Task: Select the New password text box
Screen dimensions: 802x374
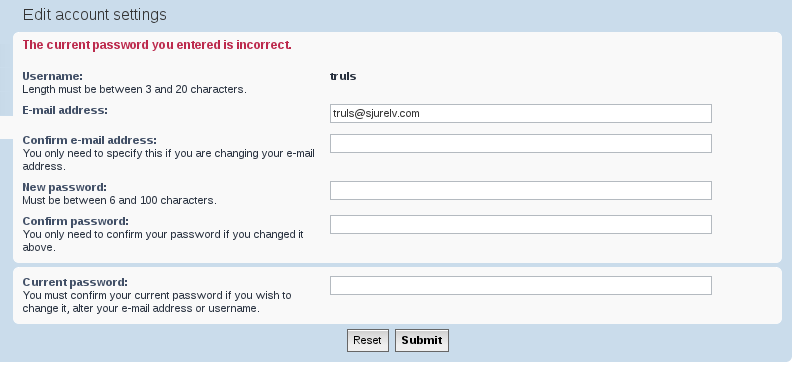Action: (521, 190)
